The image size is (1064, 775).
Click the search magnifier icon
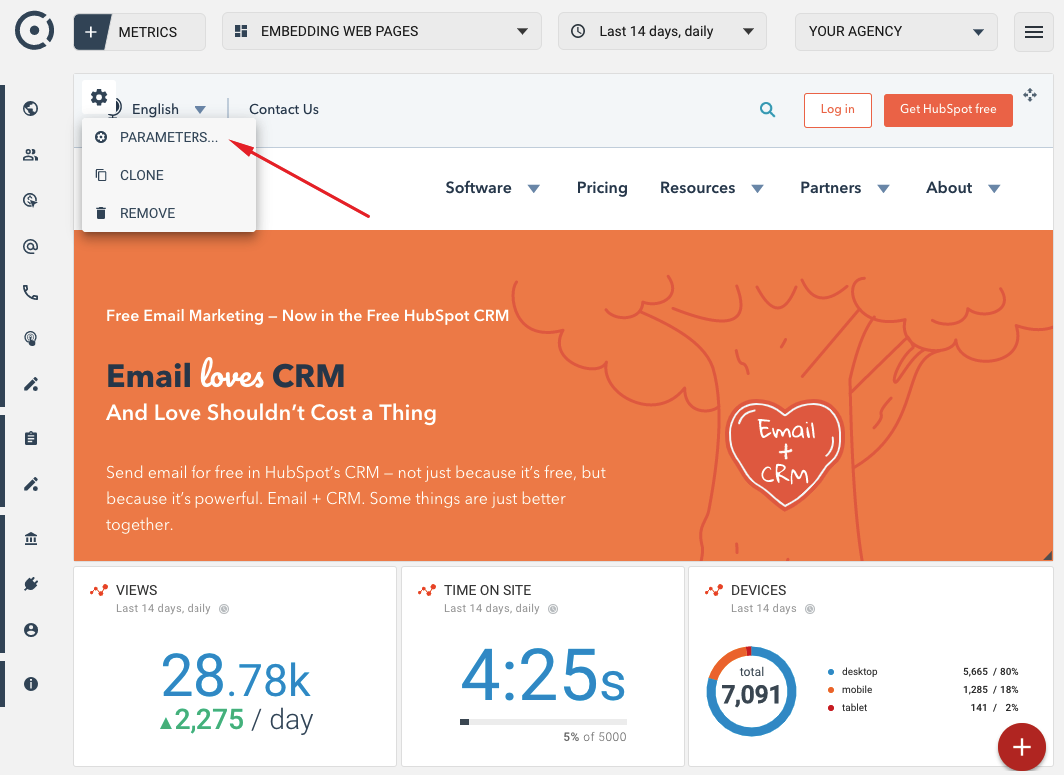[767, 109]
